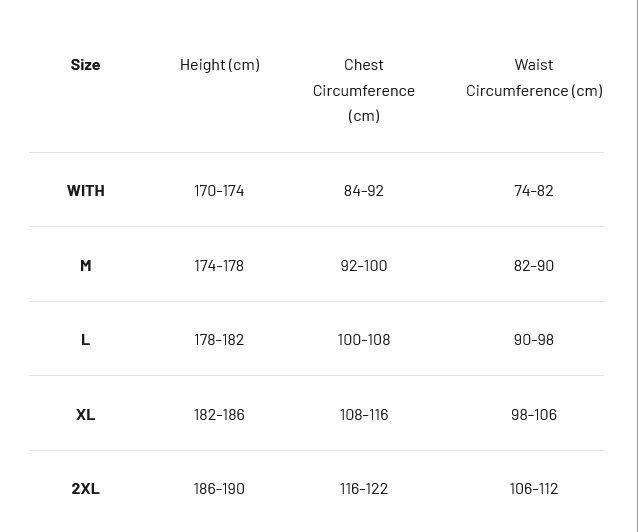Click the Waist Circumference column header
Screen dimensions: 638x532
533,78
